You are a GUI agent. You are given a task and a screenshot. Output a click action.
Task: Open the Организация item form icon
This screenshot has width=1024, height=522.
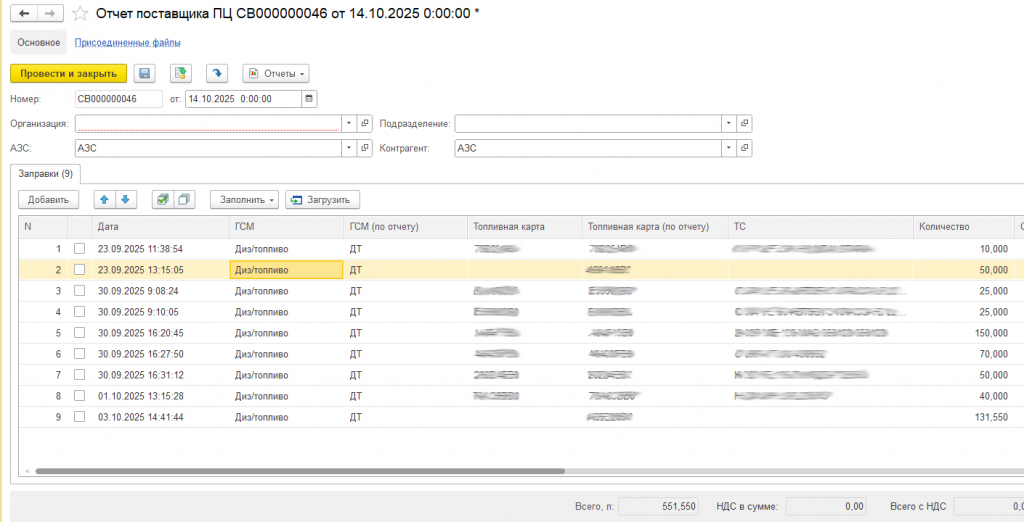point(365,123)
